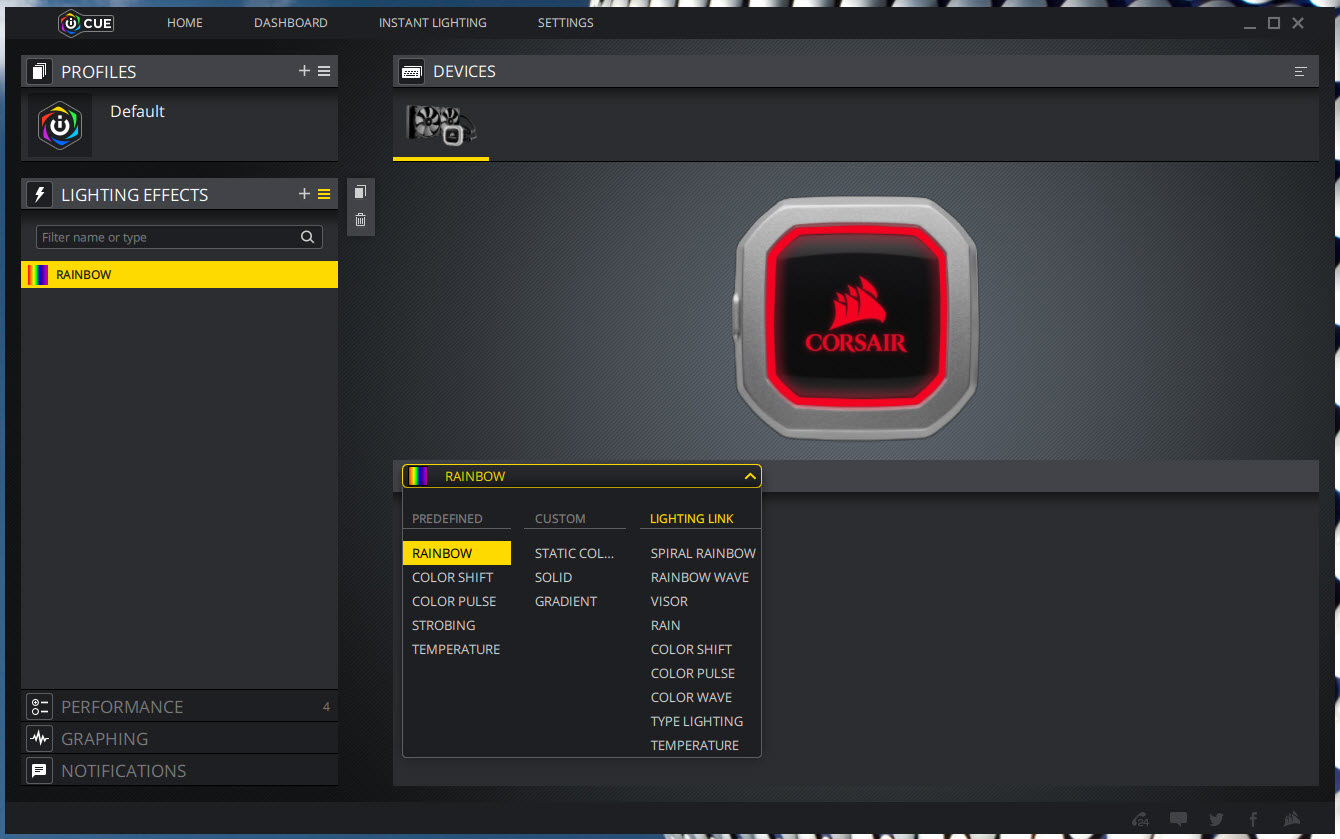
Task: Choose VISOR lighting link
Action: [x=669, y=601]
